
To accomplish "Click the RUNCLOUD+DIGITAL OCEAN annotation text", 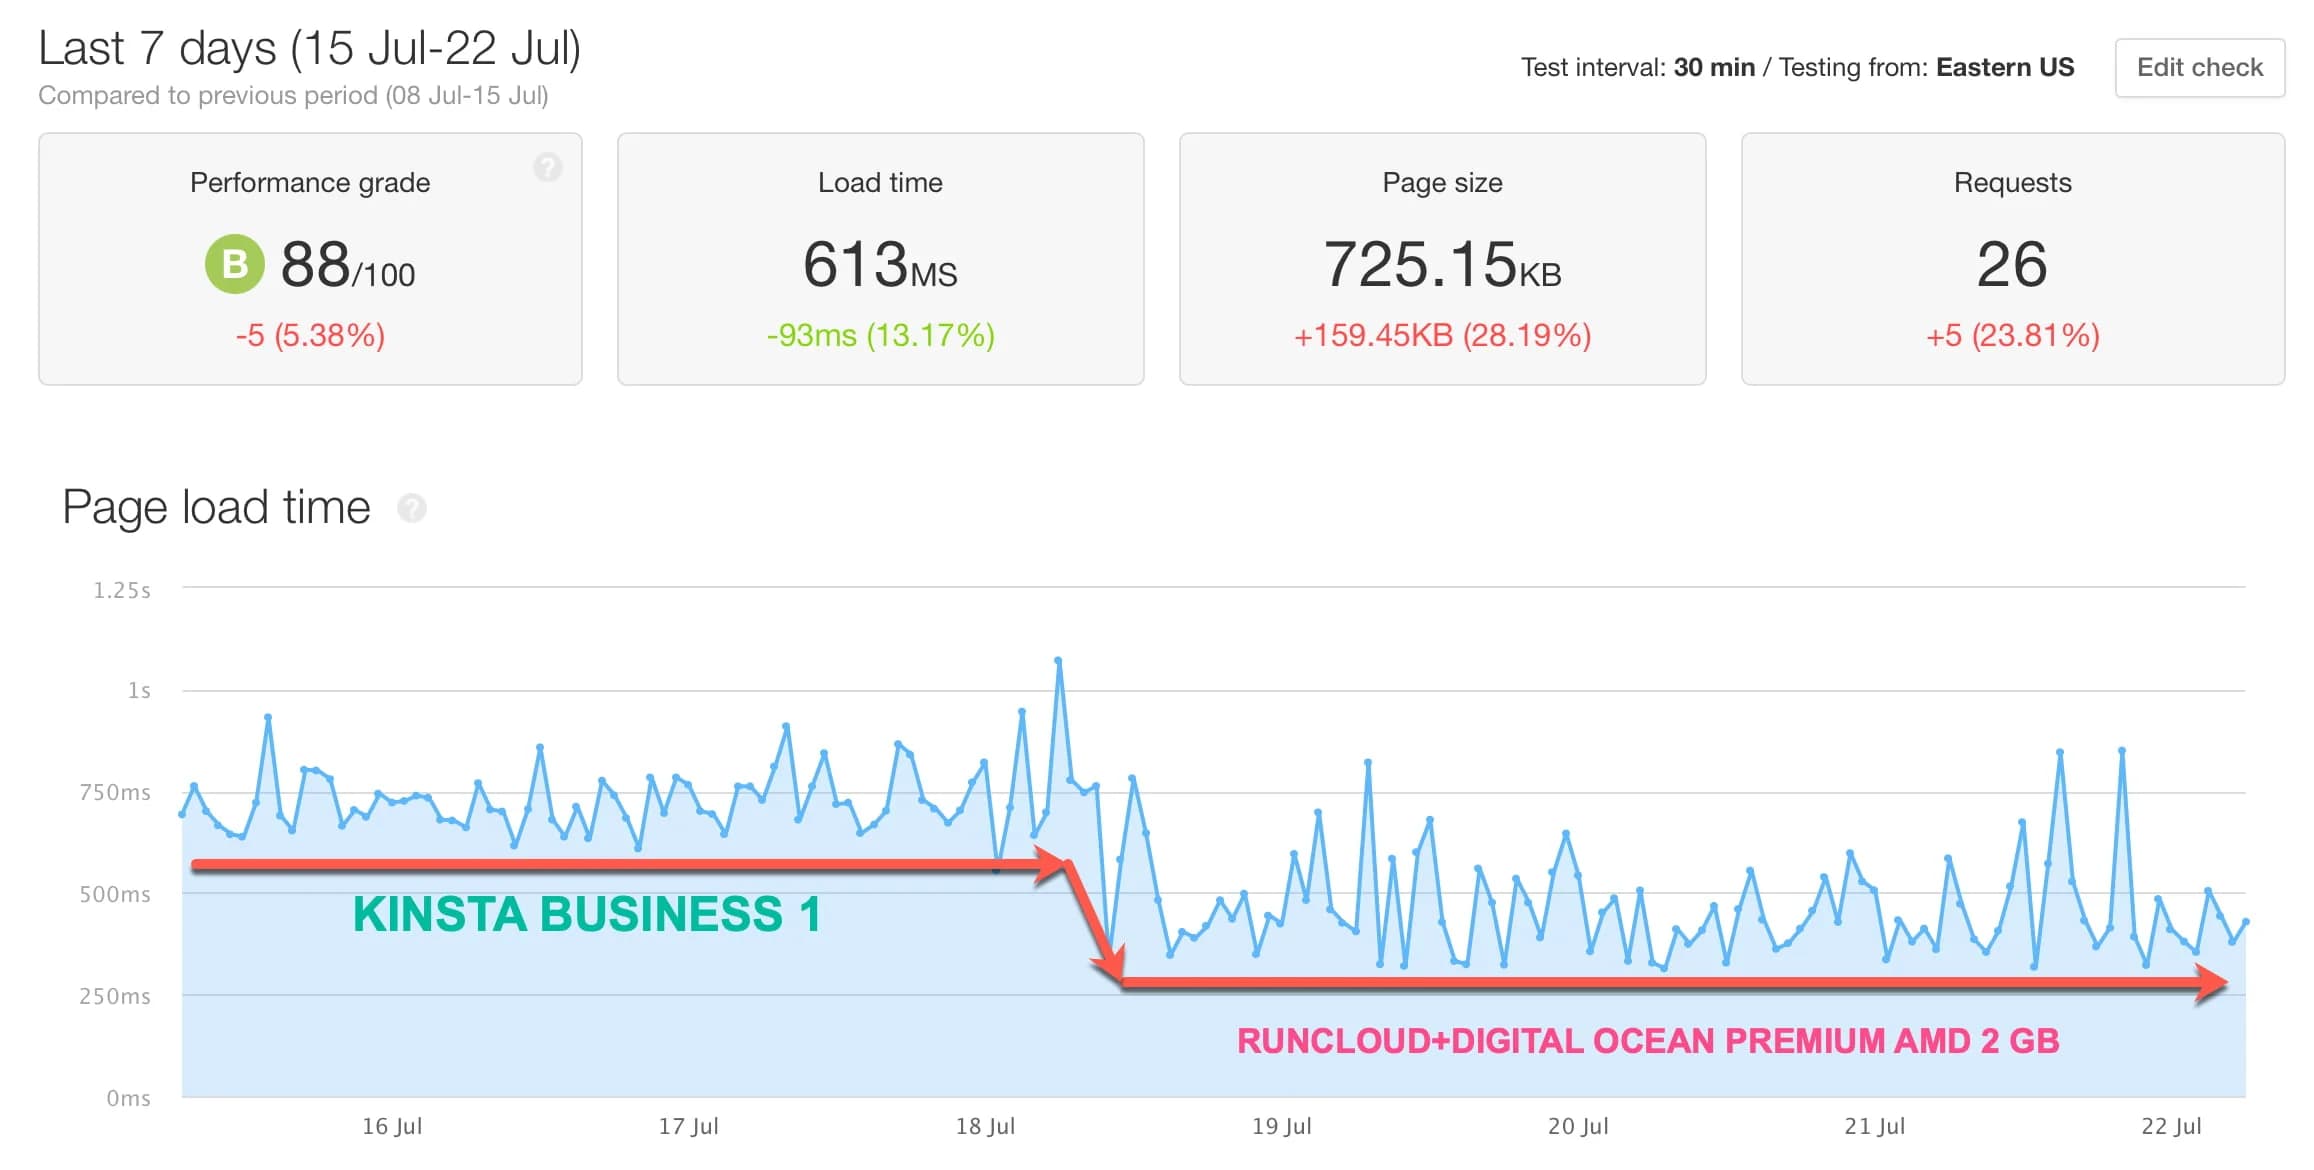I will point(1648,1041).
